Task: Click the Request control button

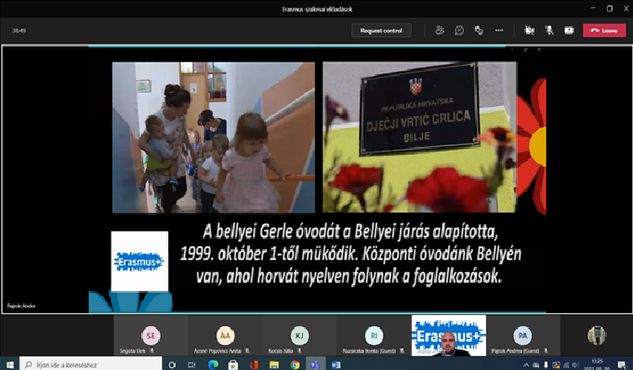Action: click(381, 30)
